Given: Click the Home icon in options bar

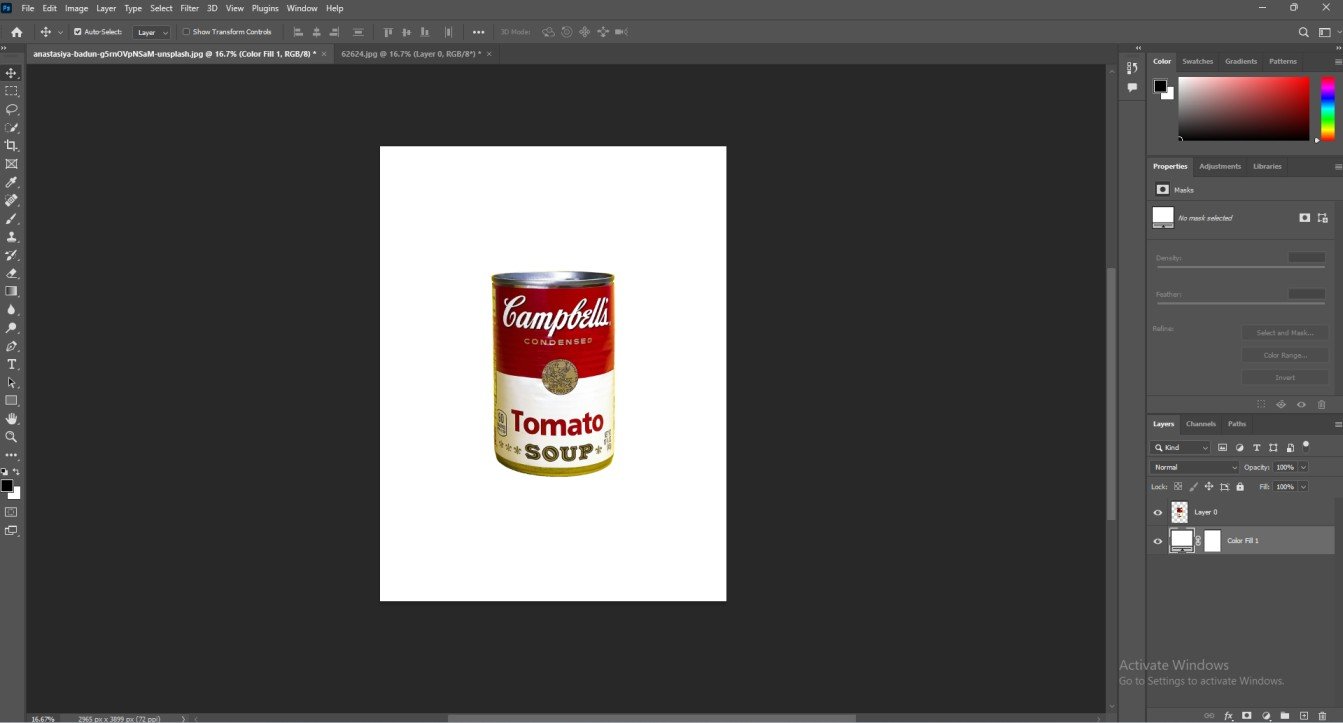Looking at the screenshot, I should [16, 32].
